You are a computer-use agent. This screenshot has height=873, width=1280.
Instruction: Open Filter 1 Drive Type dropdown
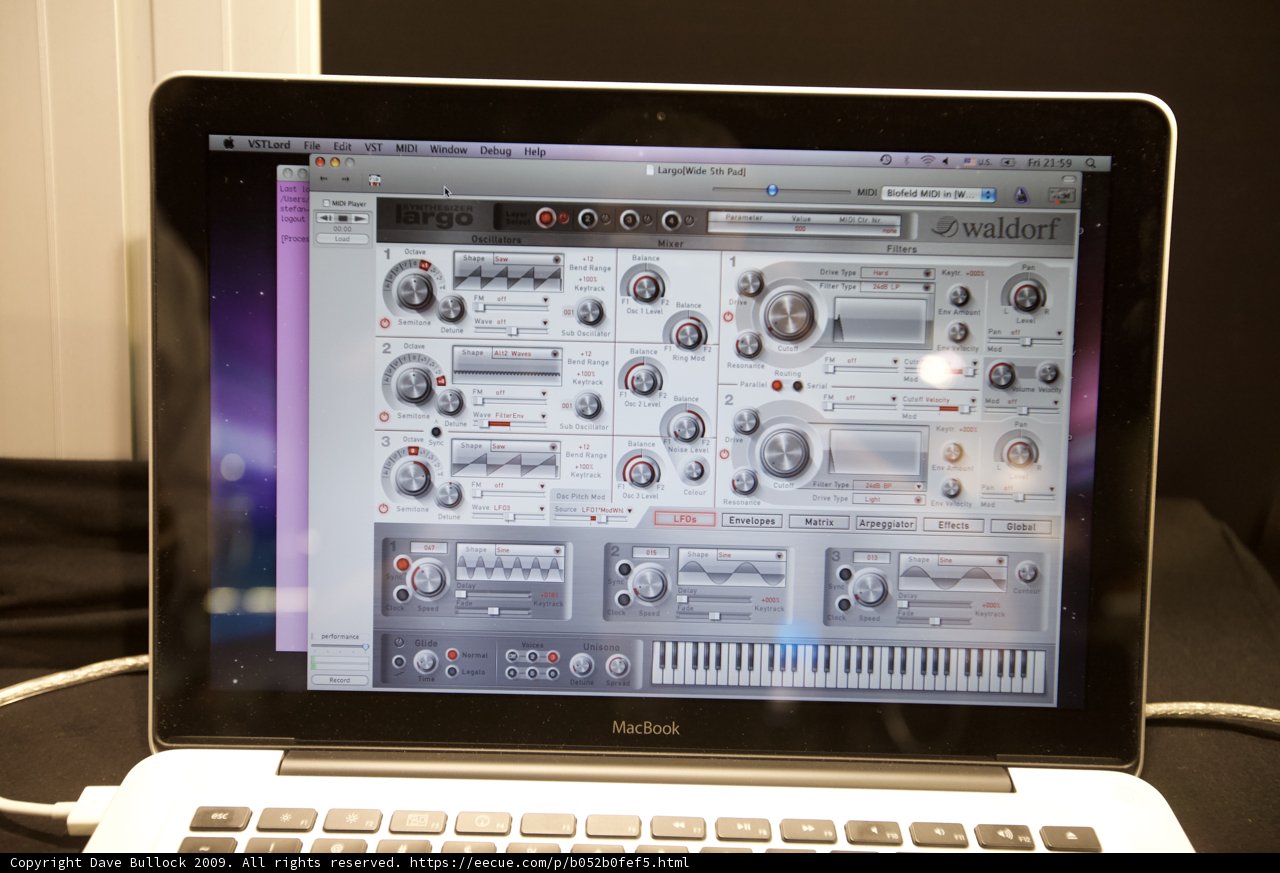click(x=896, y=273)
